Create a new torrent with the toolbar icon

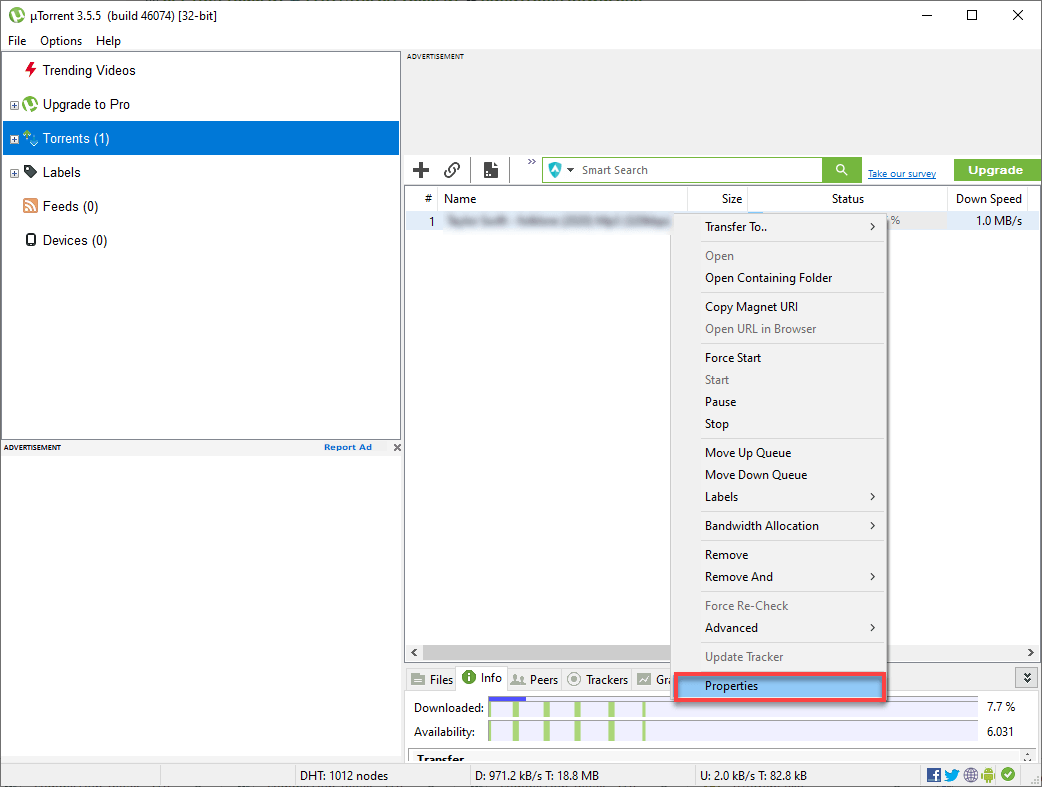(x=491, y=170)
